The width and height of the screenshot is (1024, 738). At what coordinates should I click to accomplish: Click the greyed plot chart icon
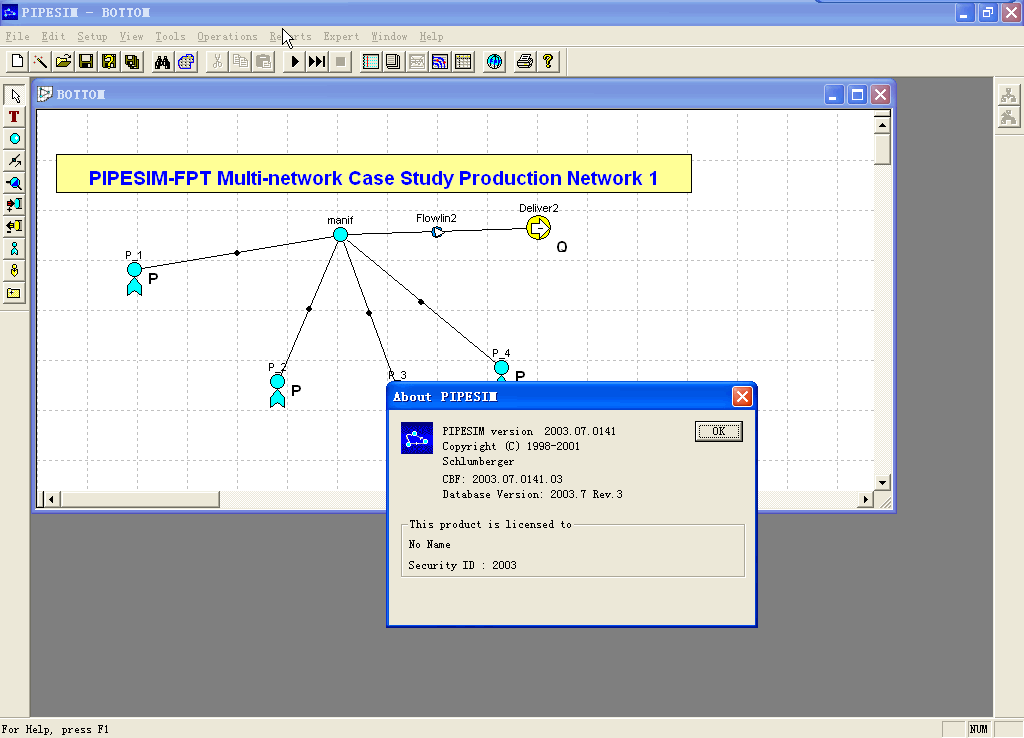(x=417, y=62)
